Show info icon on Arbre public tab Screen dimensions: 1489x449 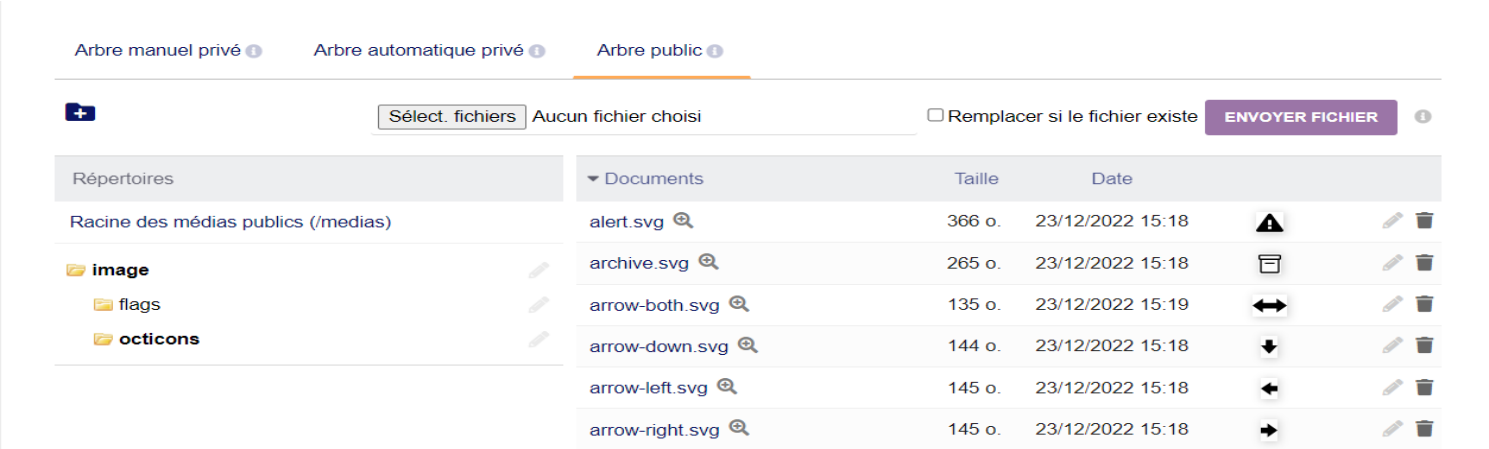[715, 51]
